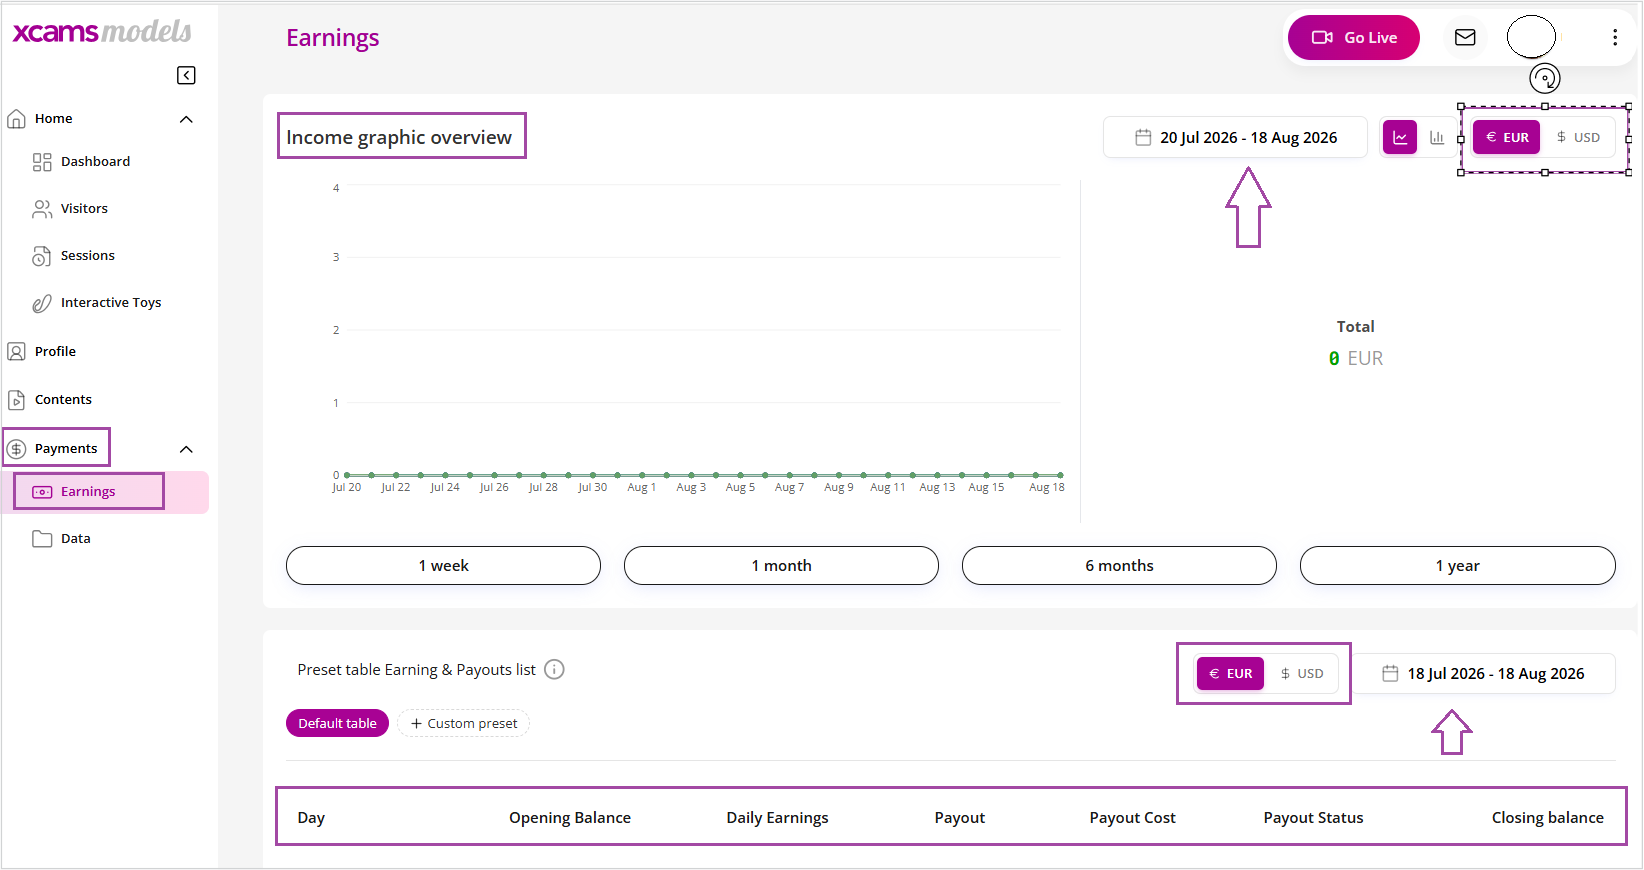Open the three-dot more options menu

pos(1615,37)
